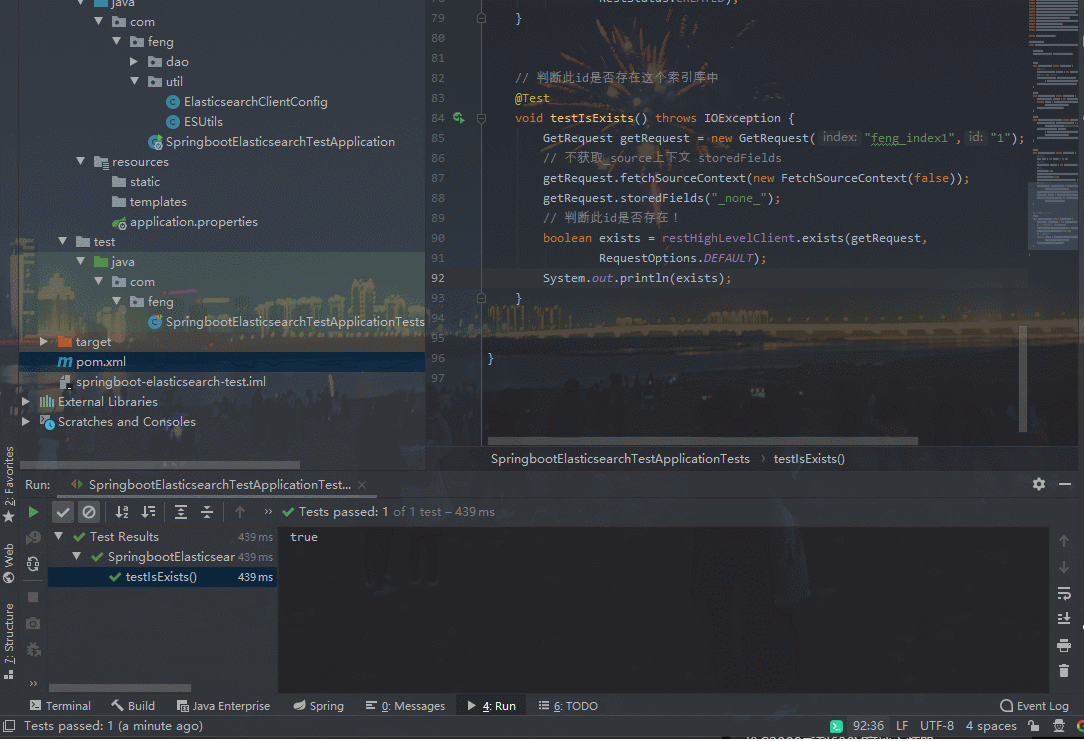Open the Favorites side panel
The image size is (1084, 741).
(9, 484)
